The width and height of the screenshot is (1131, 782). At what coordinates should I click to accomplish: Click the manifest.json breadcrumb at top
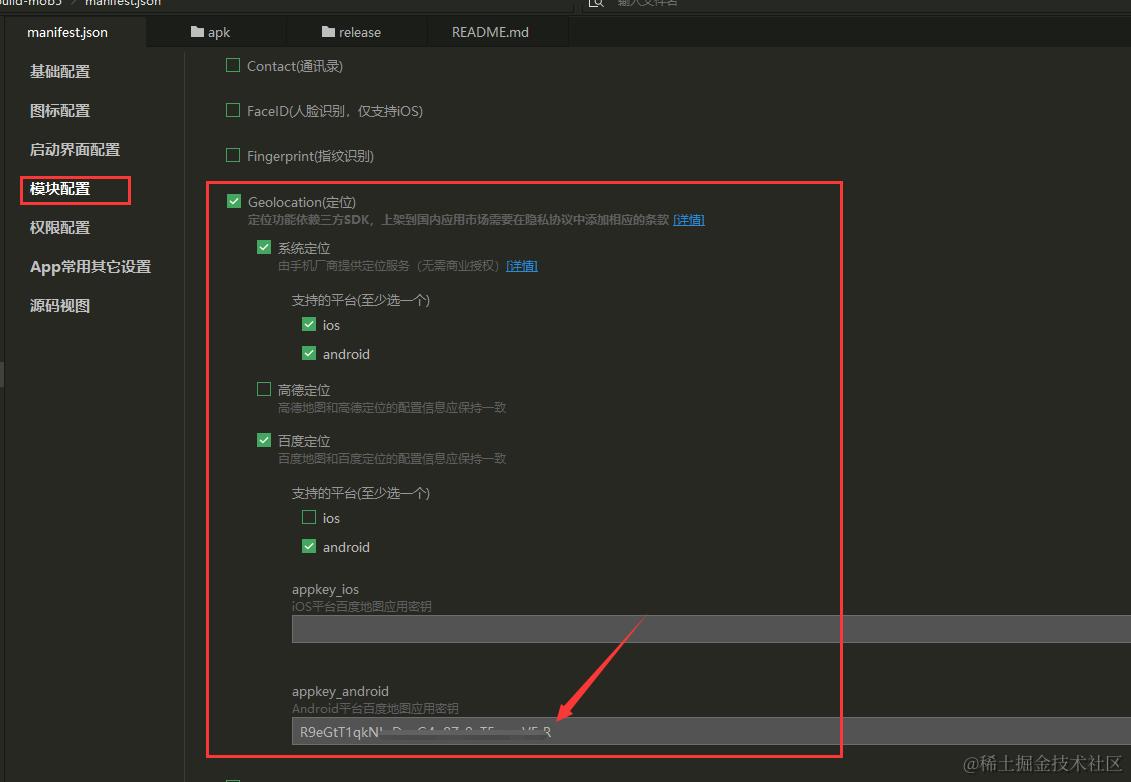(x=123, y=3)
